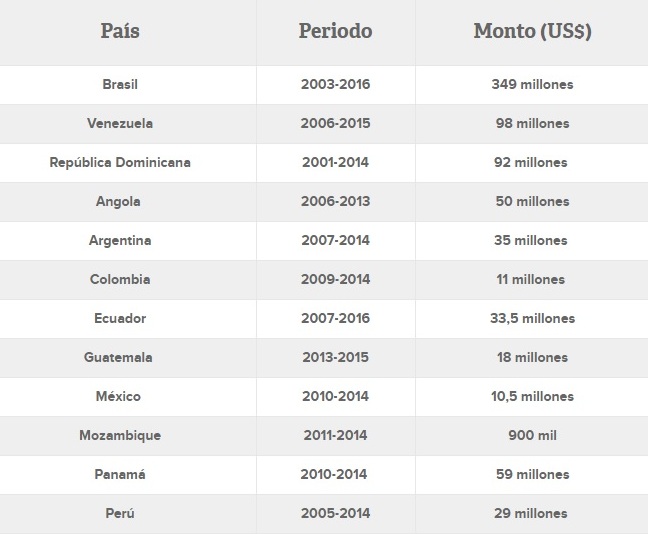Click the Guatemala period 2013-2015
Screen dimensions: 648x534
click(335, 357)
